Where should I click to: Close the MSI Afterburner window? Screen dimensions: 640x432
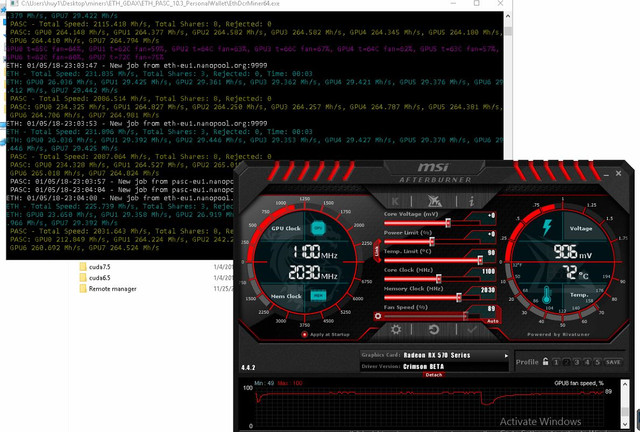[x=618, y=173]
